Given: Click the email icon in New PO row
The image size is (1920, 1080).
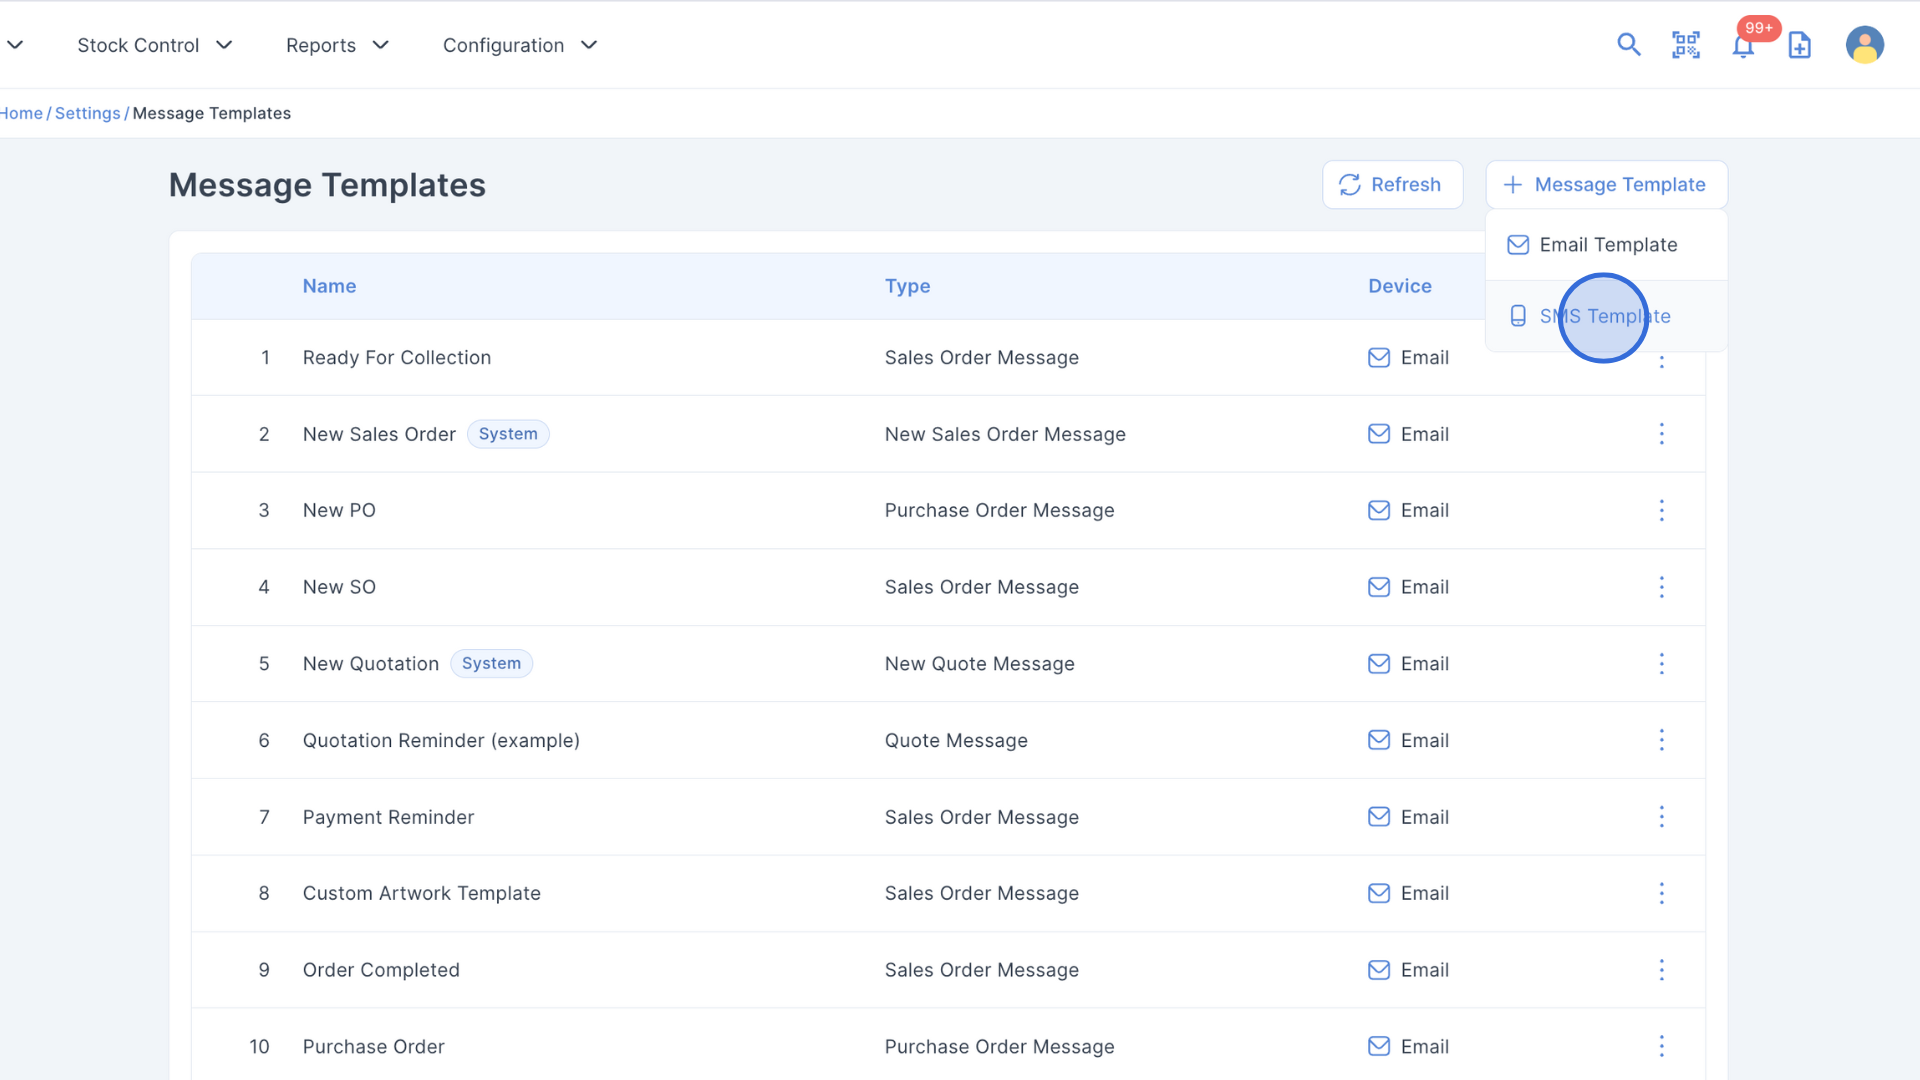Looking at the screenshot, I should click(x=1379, y=511).
